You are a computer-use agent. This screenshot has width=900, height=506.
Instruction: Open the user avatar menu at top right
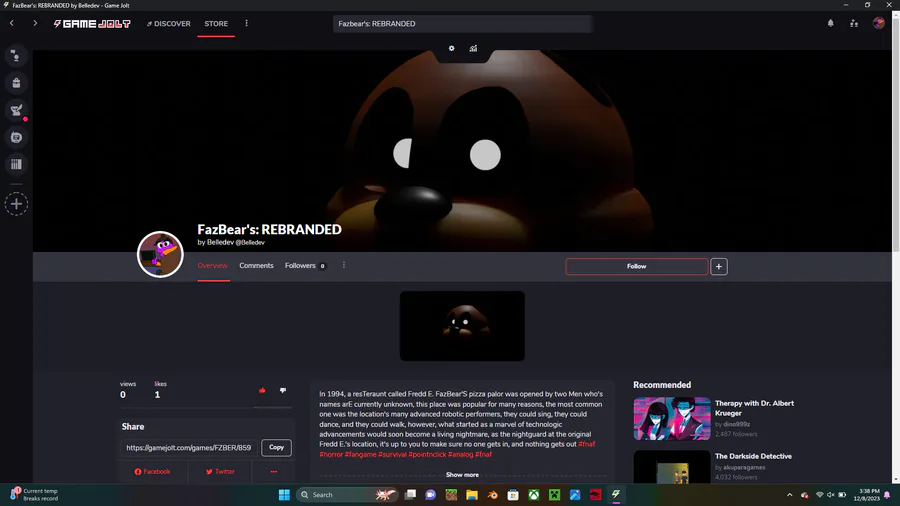point(879,23)
